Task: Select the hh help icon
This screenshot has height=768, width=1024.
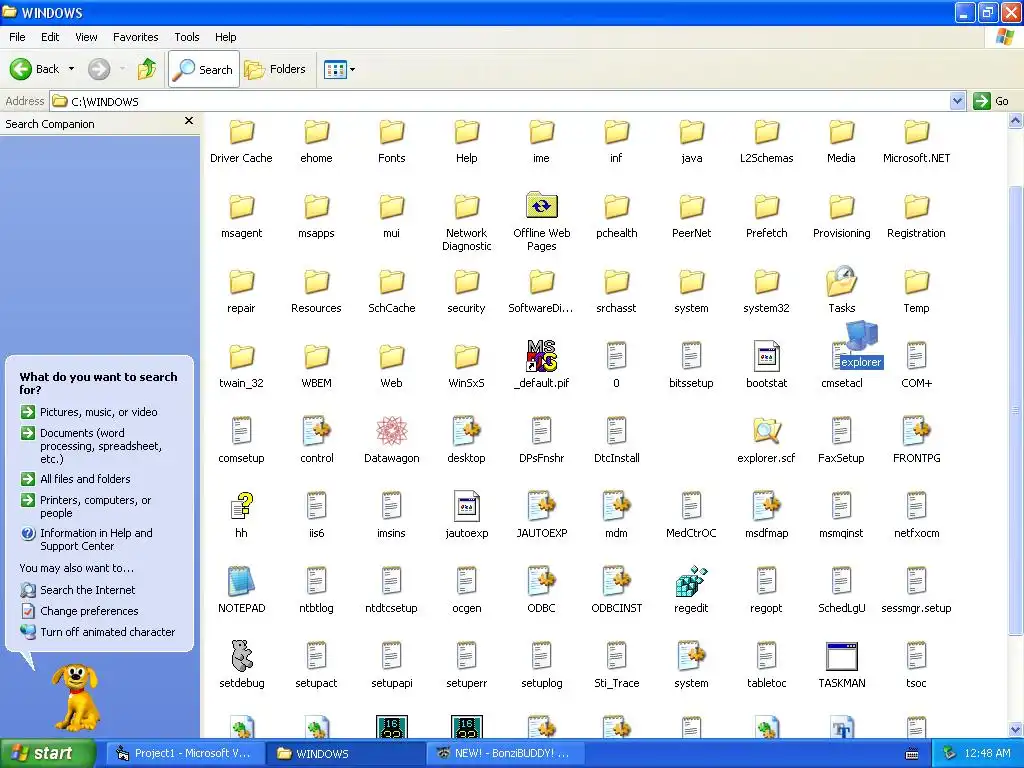Action: tap(241, 506)
